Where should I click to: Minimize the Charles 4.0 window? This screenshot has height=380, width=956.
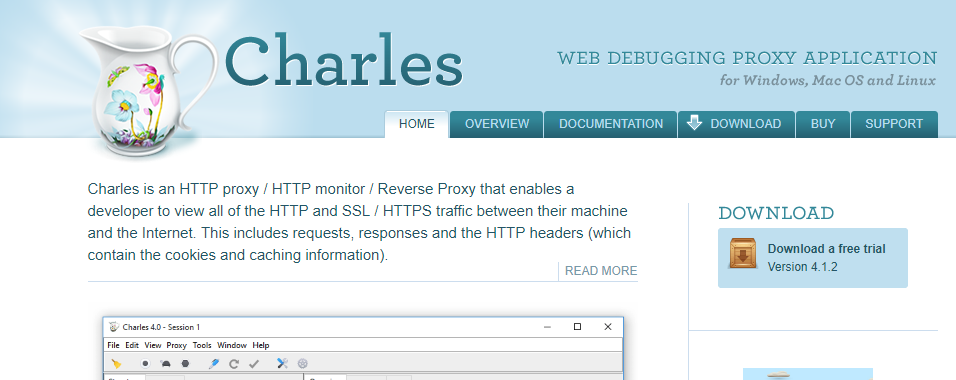(547, 327)
